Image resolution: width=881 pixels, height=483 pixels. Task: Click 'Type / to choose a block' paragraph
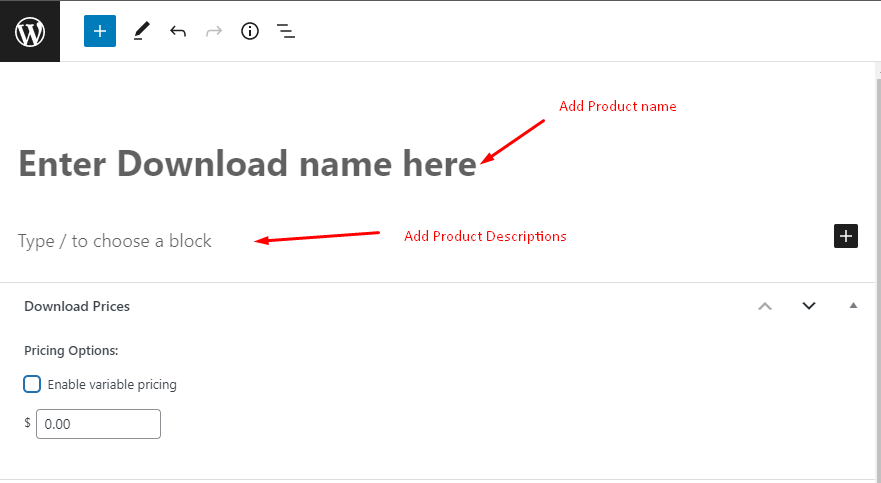(115, 241)
